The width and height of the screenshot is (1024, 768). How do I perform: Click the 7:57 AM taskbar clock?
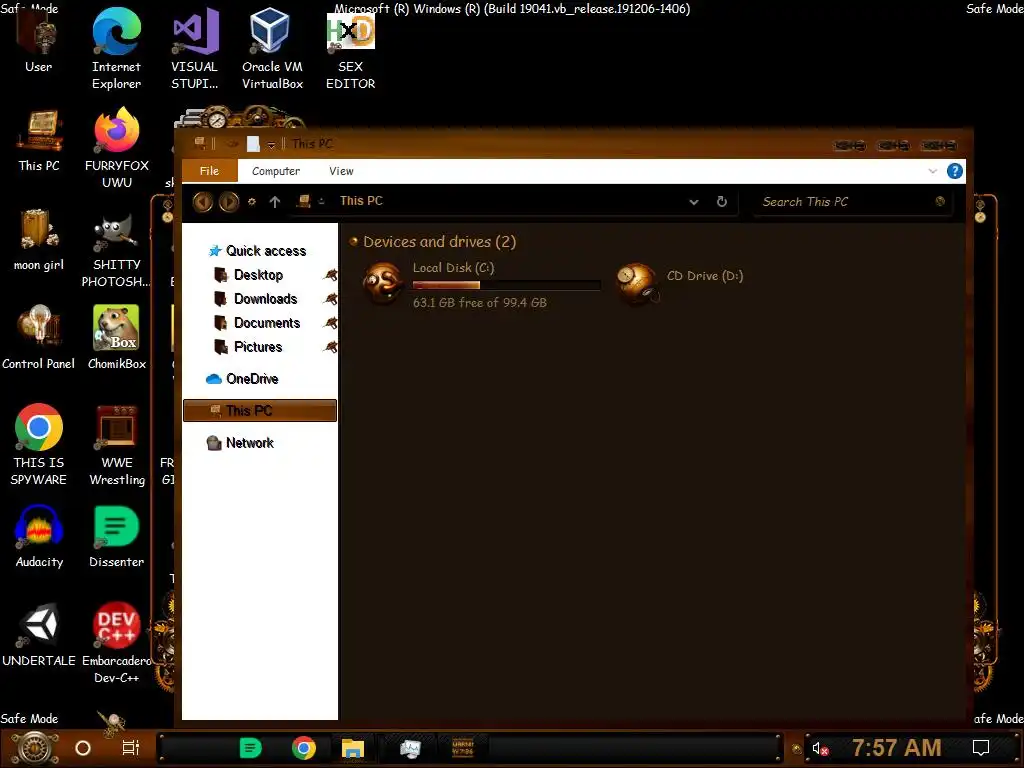tap(897, 748)
